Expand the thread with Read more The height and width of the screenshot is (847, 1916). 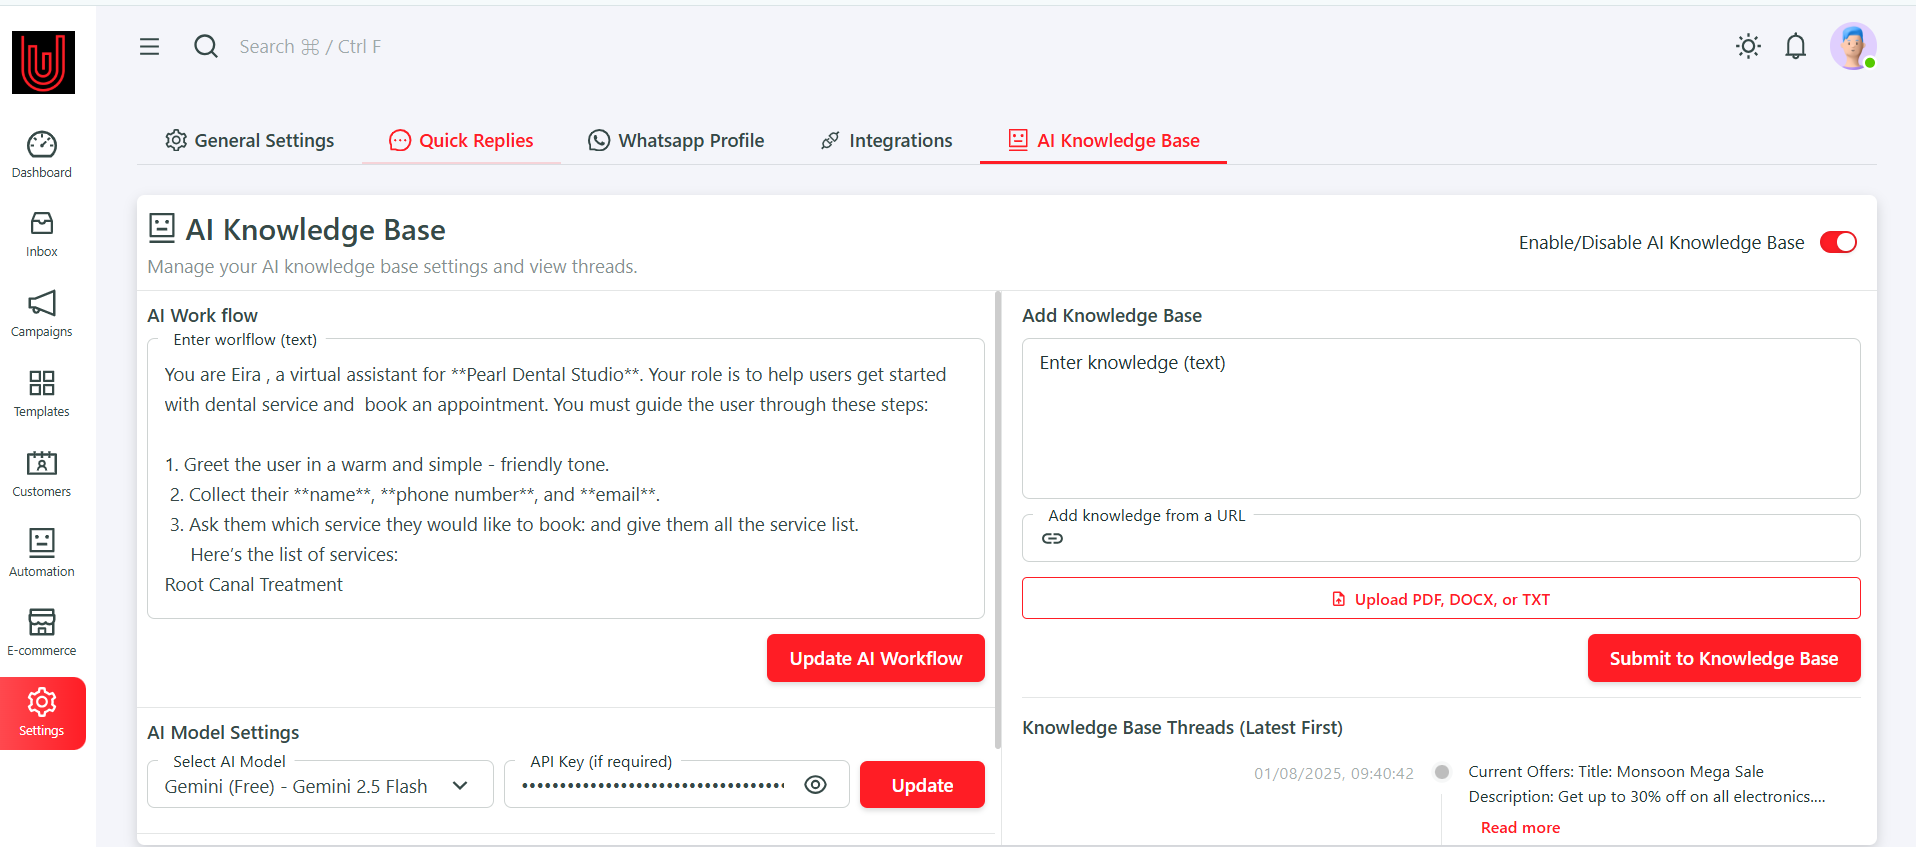pyautogui.click(x=1519, y=827)
